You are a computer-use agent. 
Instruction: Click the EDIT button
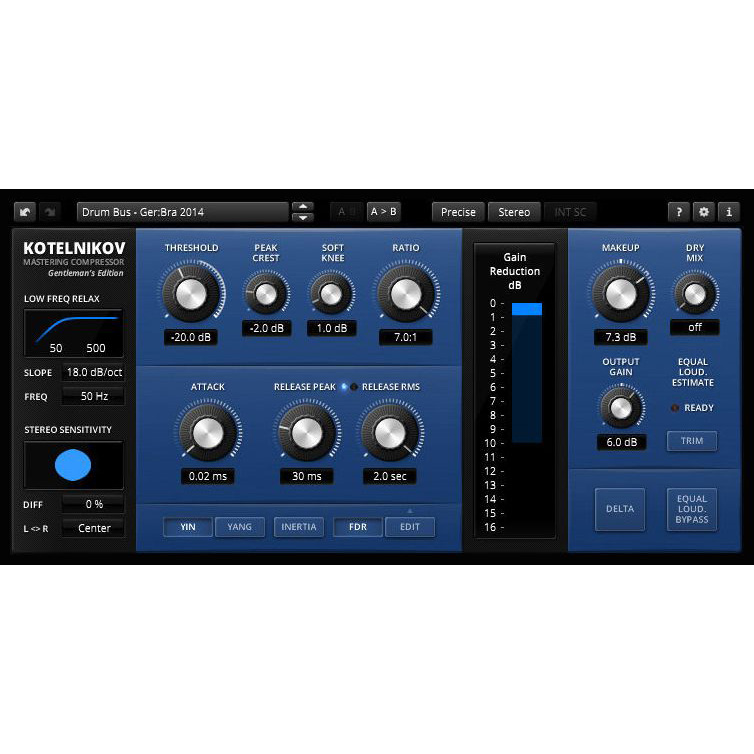click(410, 527)
